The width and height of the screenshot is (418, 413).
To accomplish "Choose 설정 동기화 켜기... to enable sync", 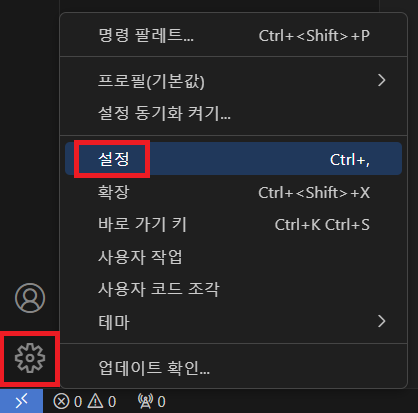I will pos(233,113).
